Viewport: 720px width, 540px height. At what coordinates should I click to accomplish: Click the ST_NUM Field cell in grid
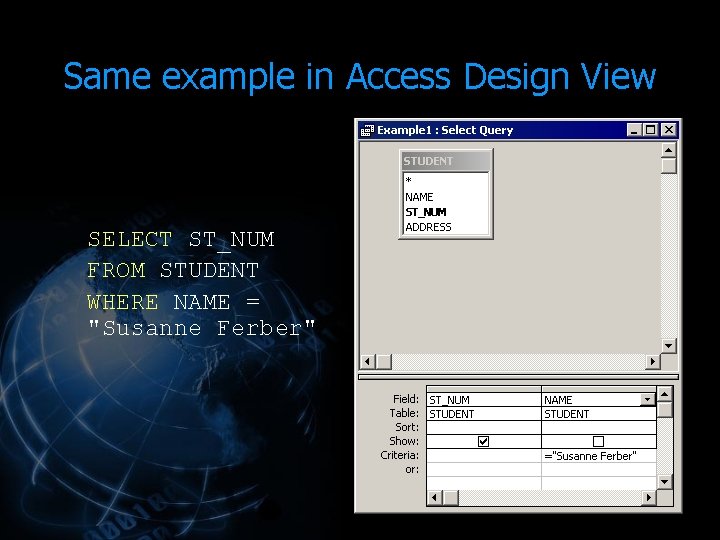pos(484,400)
